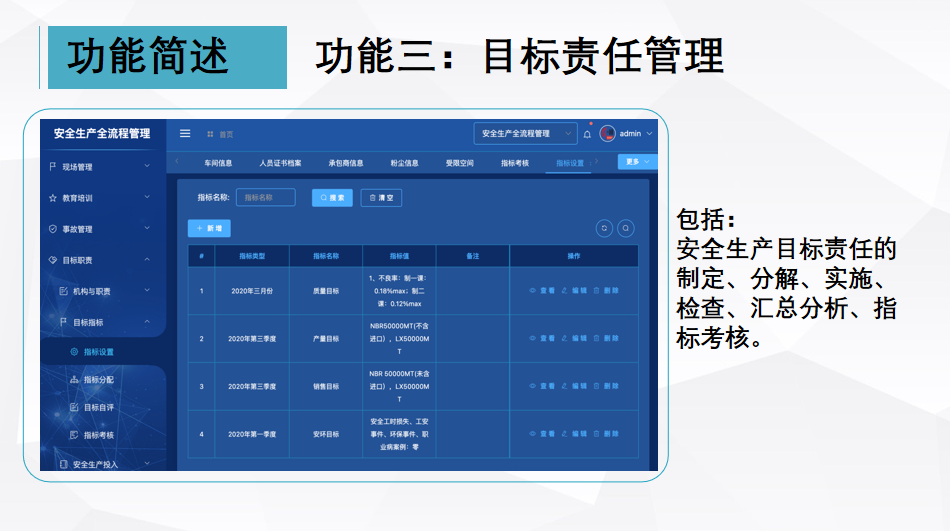Open the 更多 dropdown button
The height and width of the screenshot is (531, 950).
pyautogui.click(x=637, y=161)
